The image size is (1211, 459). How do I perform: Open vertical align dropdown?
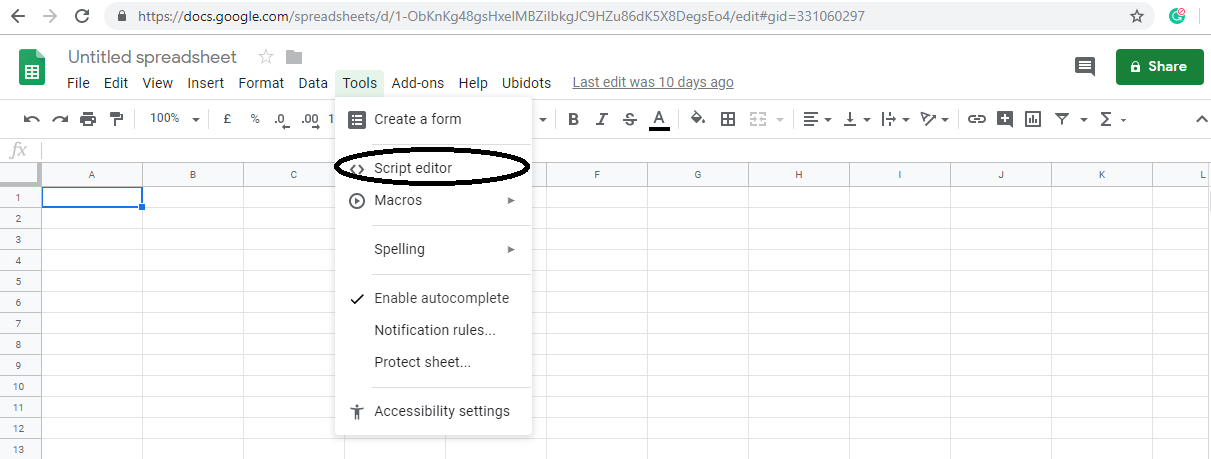(x=857, y=119)
